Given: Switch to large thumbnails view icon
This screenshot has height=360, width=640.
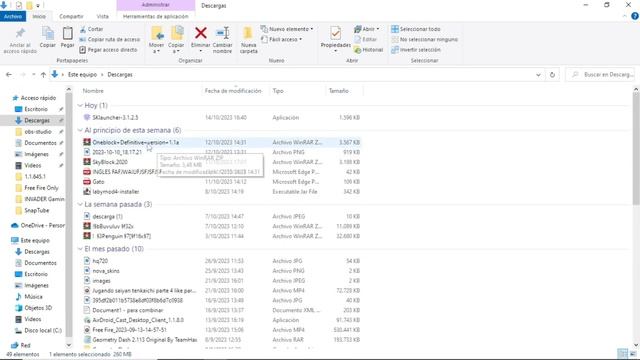Looking at the screenshot, I should click(633, 353).
